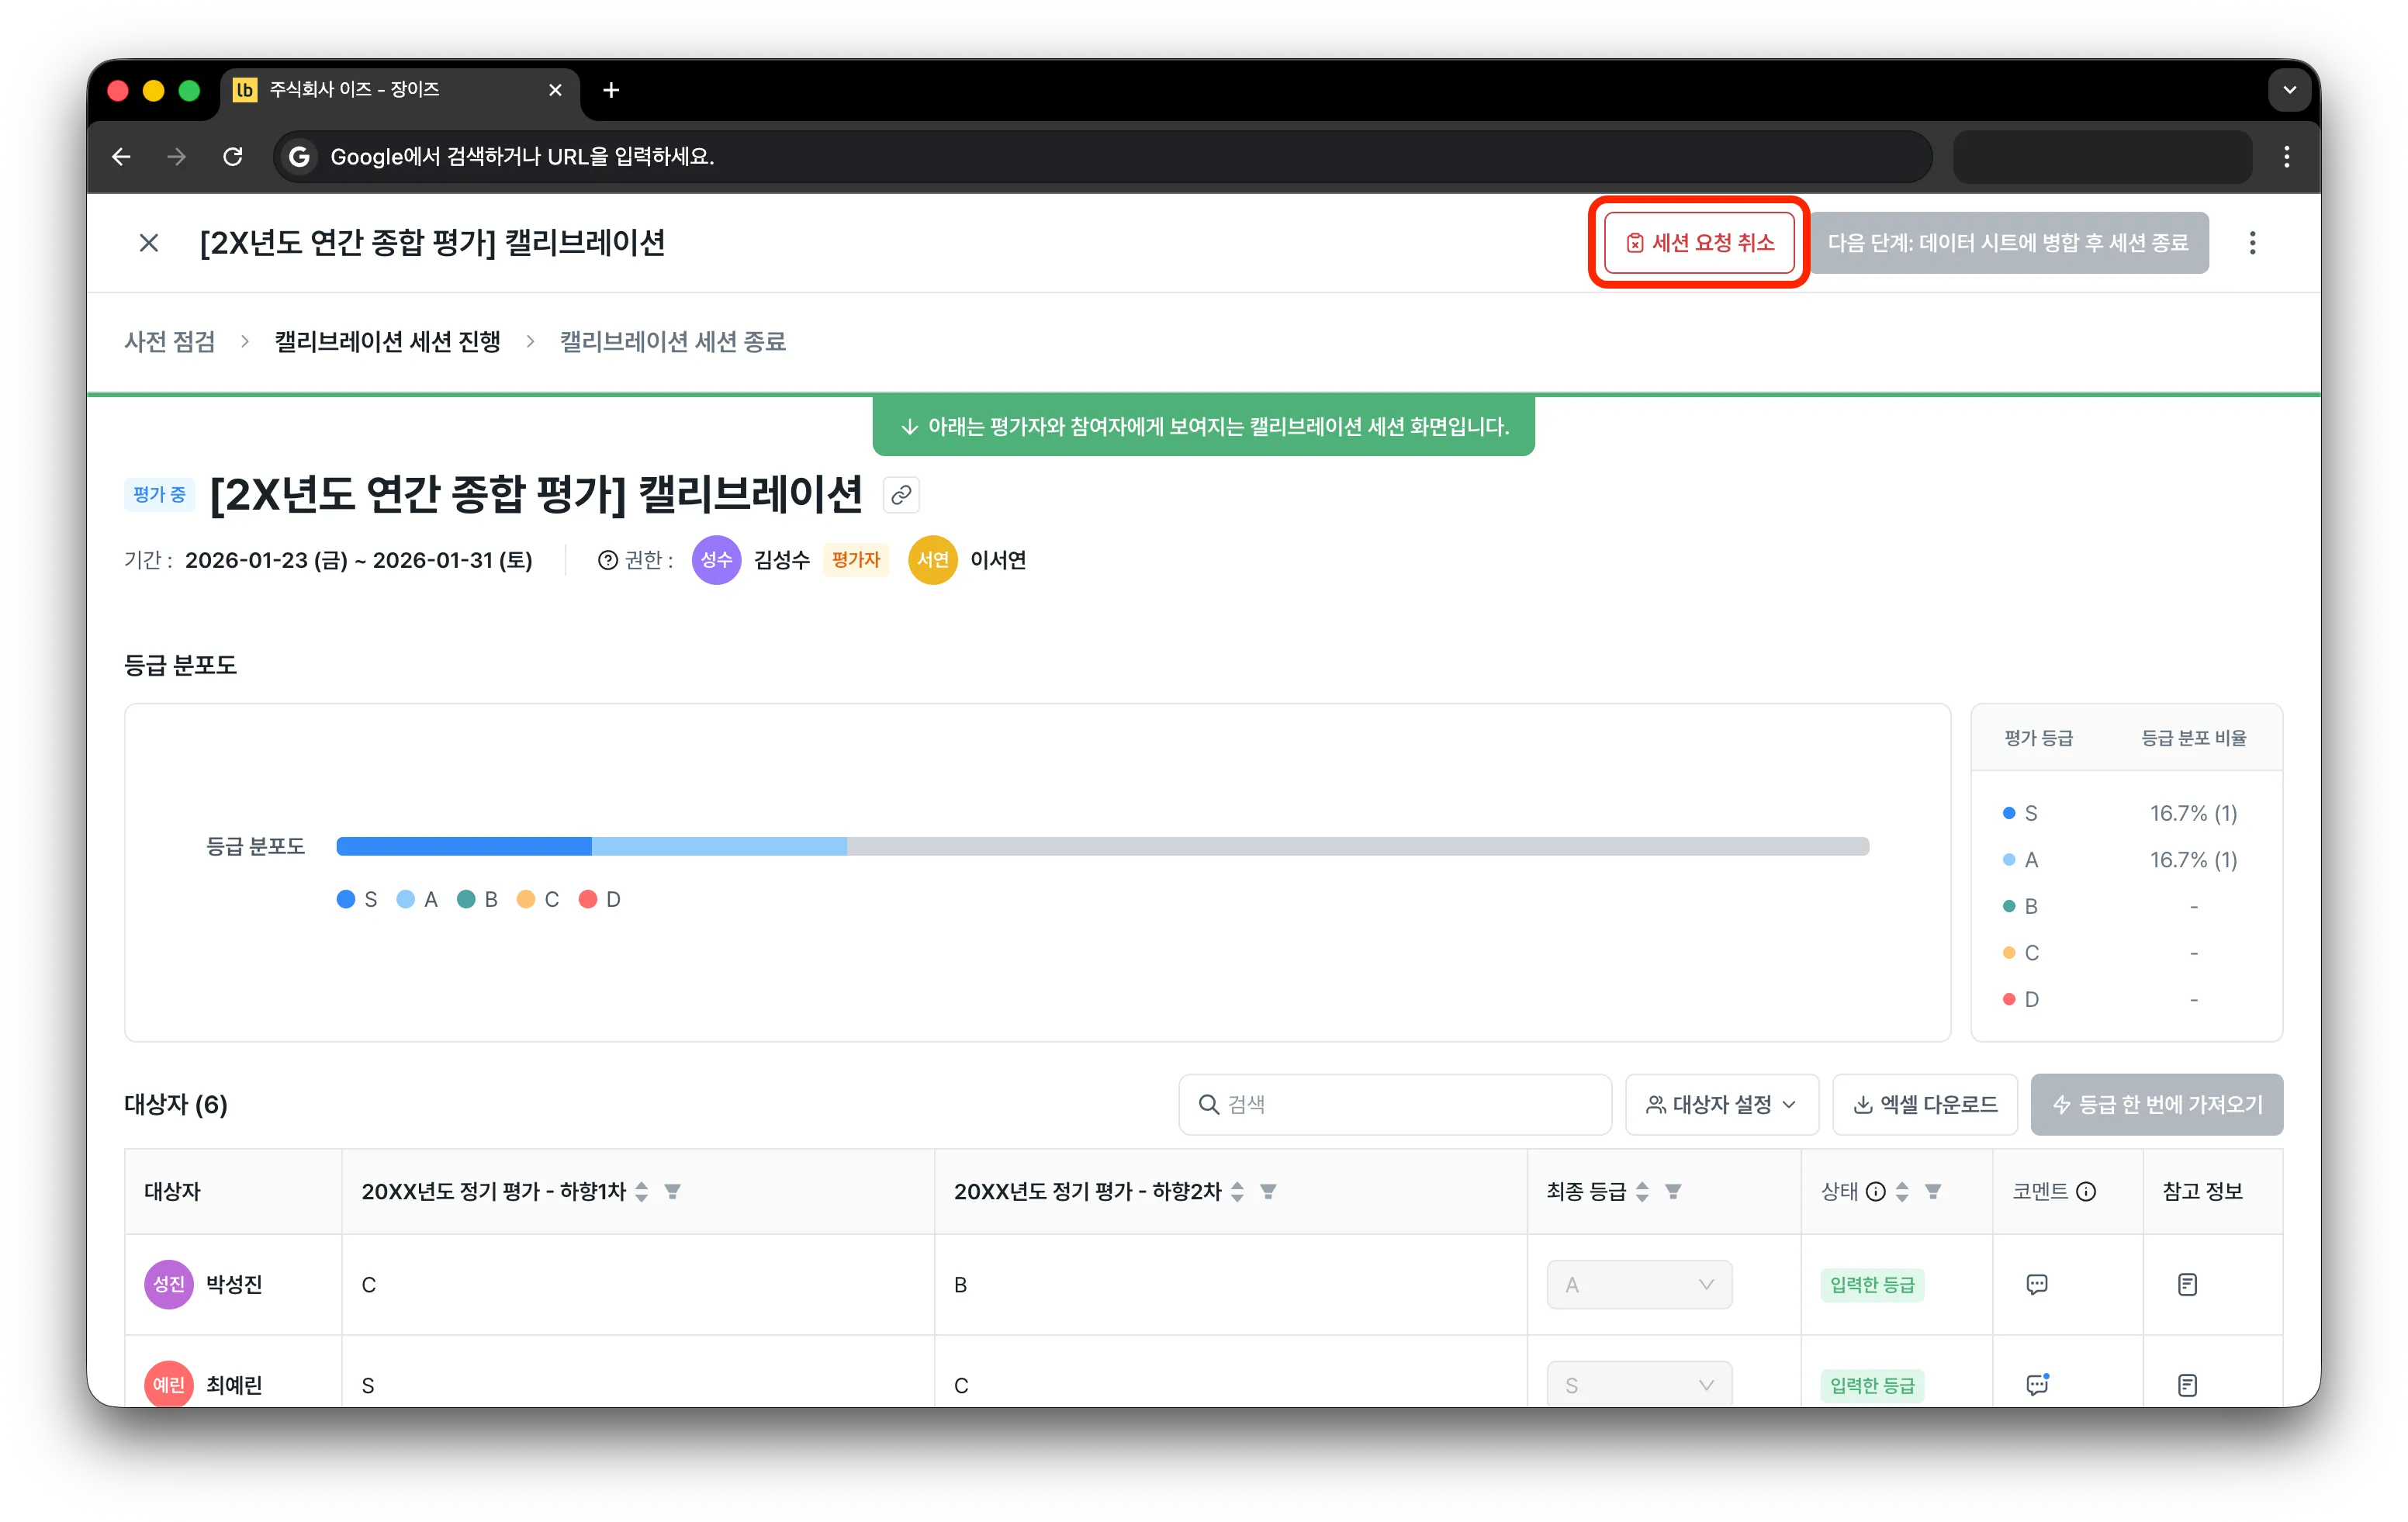The image size is (2408, 1522).
Task: Select the 캘리브레이션 세션 진행 step
Action: [387, 342]
